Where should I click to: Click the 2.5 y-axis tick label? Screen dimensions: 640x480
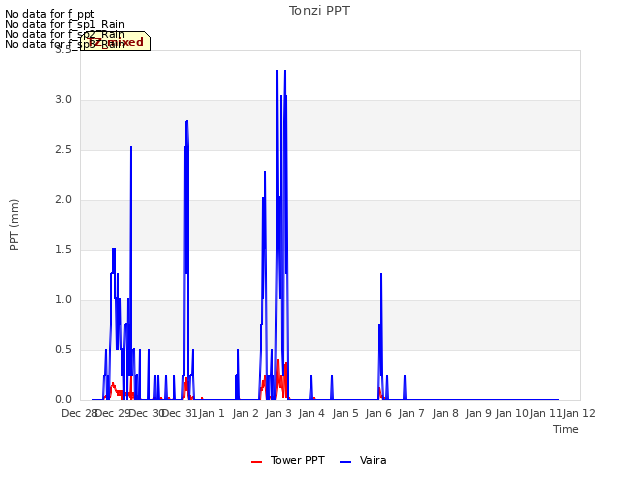click(x=63, y=150)
